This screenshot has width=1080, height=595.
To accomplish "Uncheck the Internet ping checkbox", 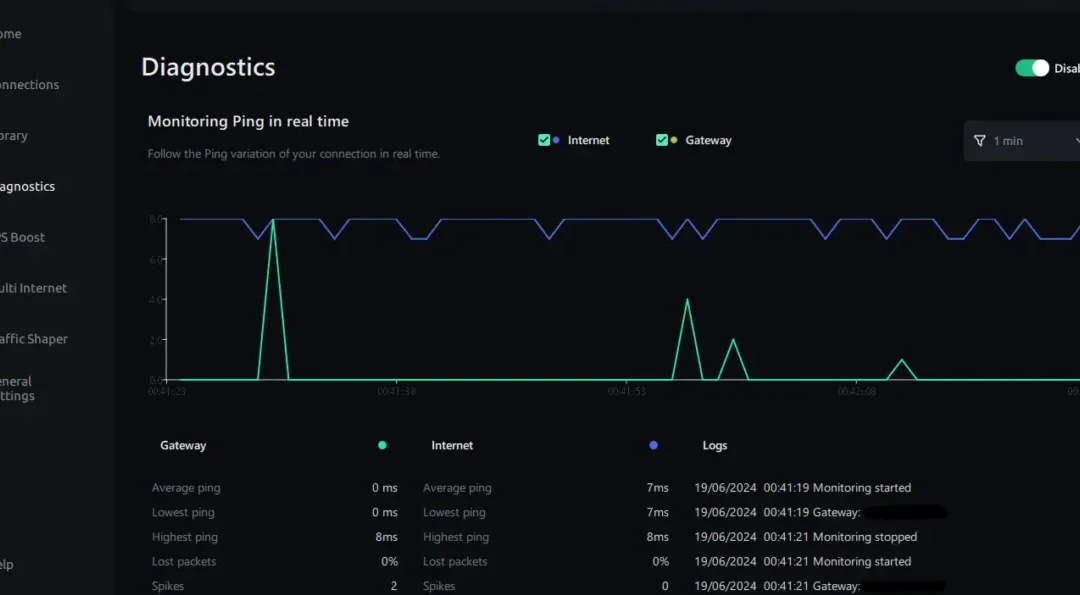I will tap(544, 140).
